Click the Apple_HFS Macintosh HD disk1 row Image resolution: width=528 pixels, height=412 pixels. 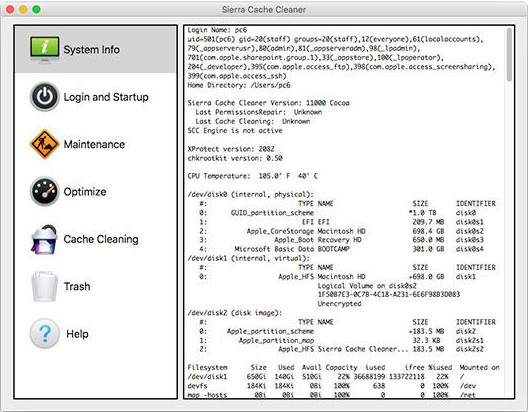click(338, 277)
